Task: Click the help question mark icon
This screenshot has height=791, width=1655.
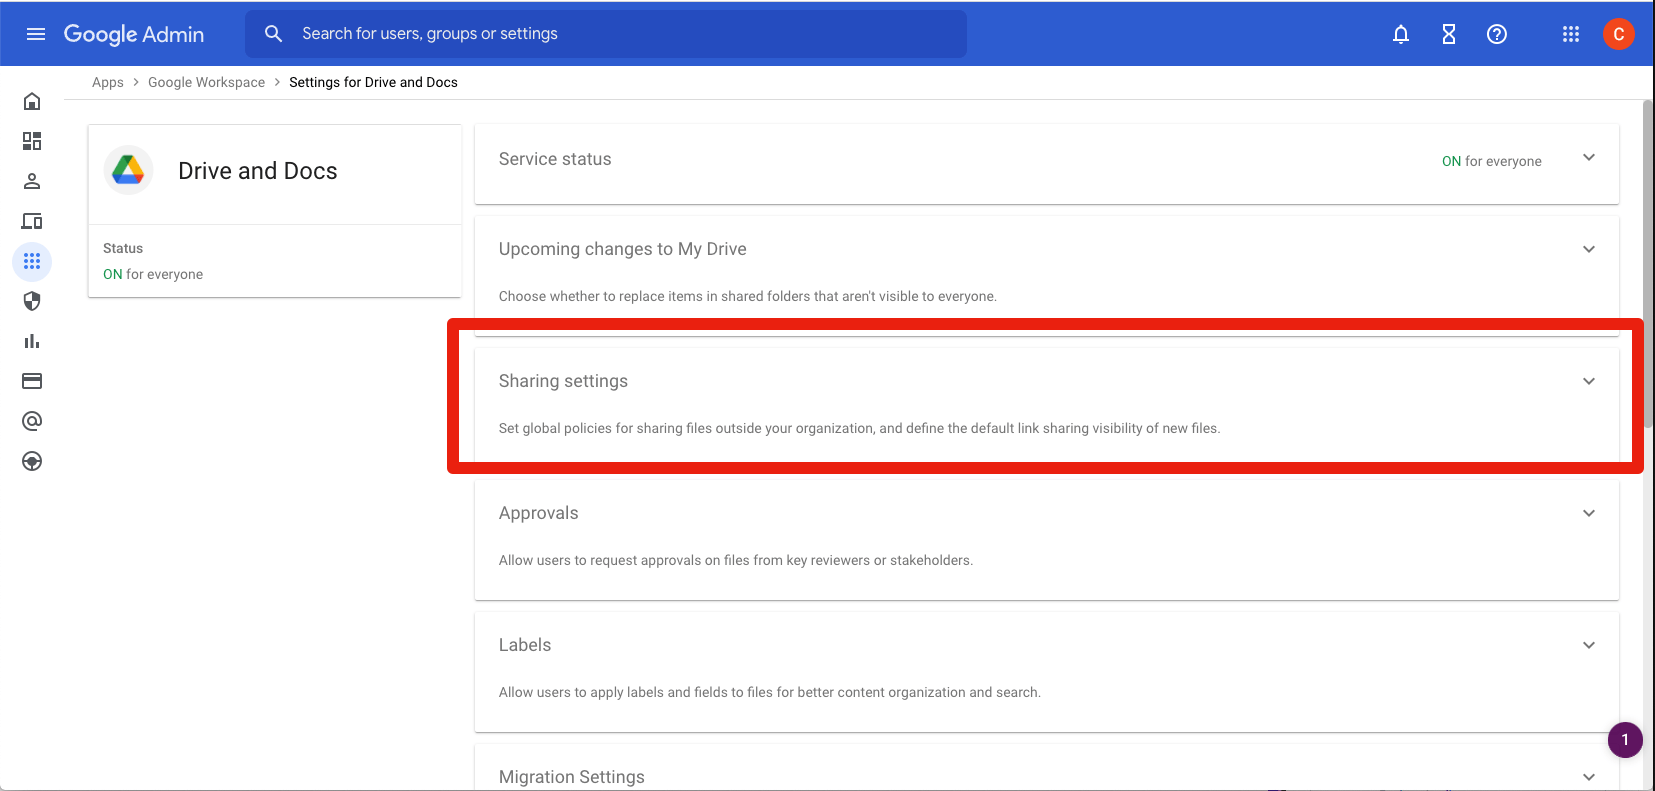Action: tap(1496, 34)
